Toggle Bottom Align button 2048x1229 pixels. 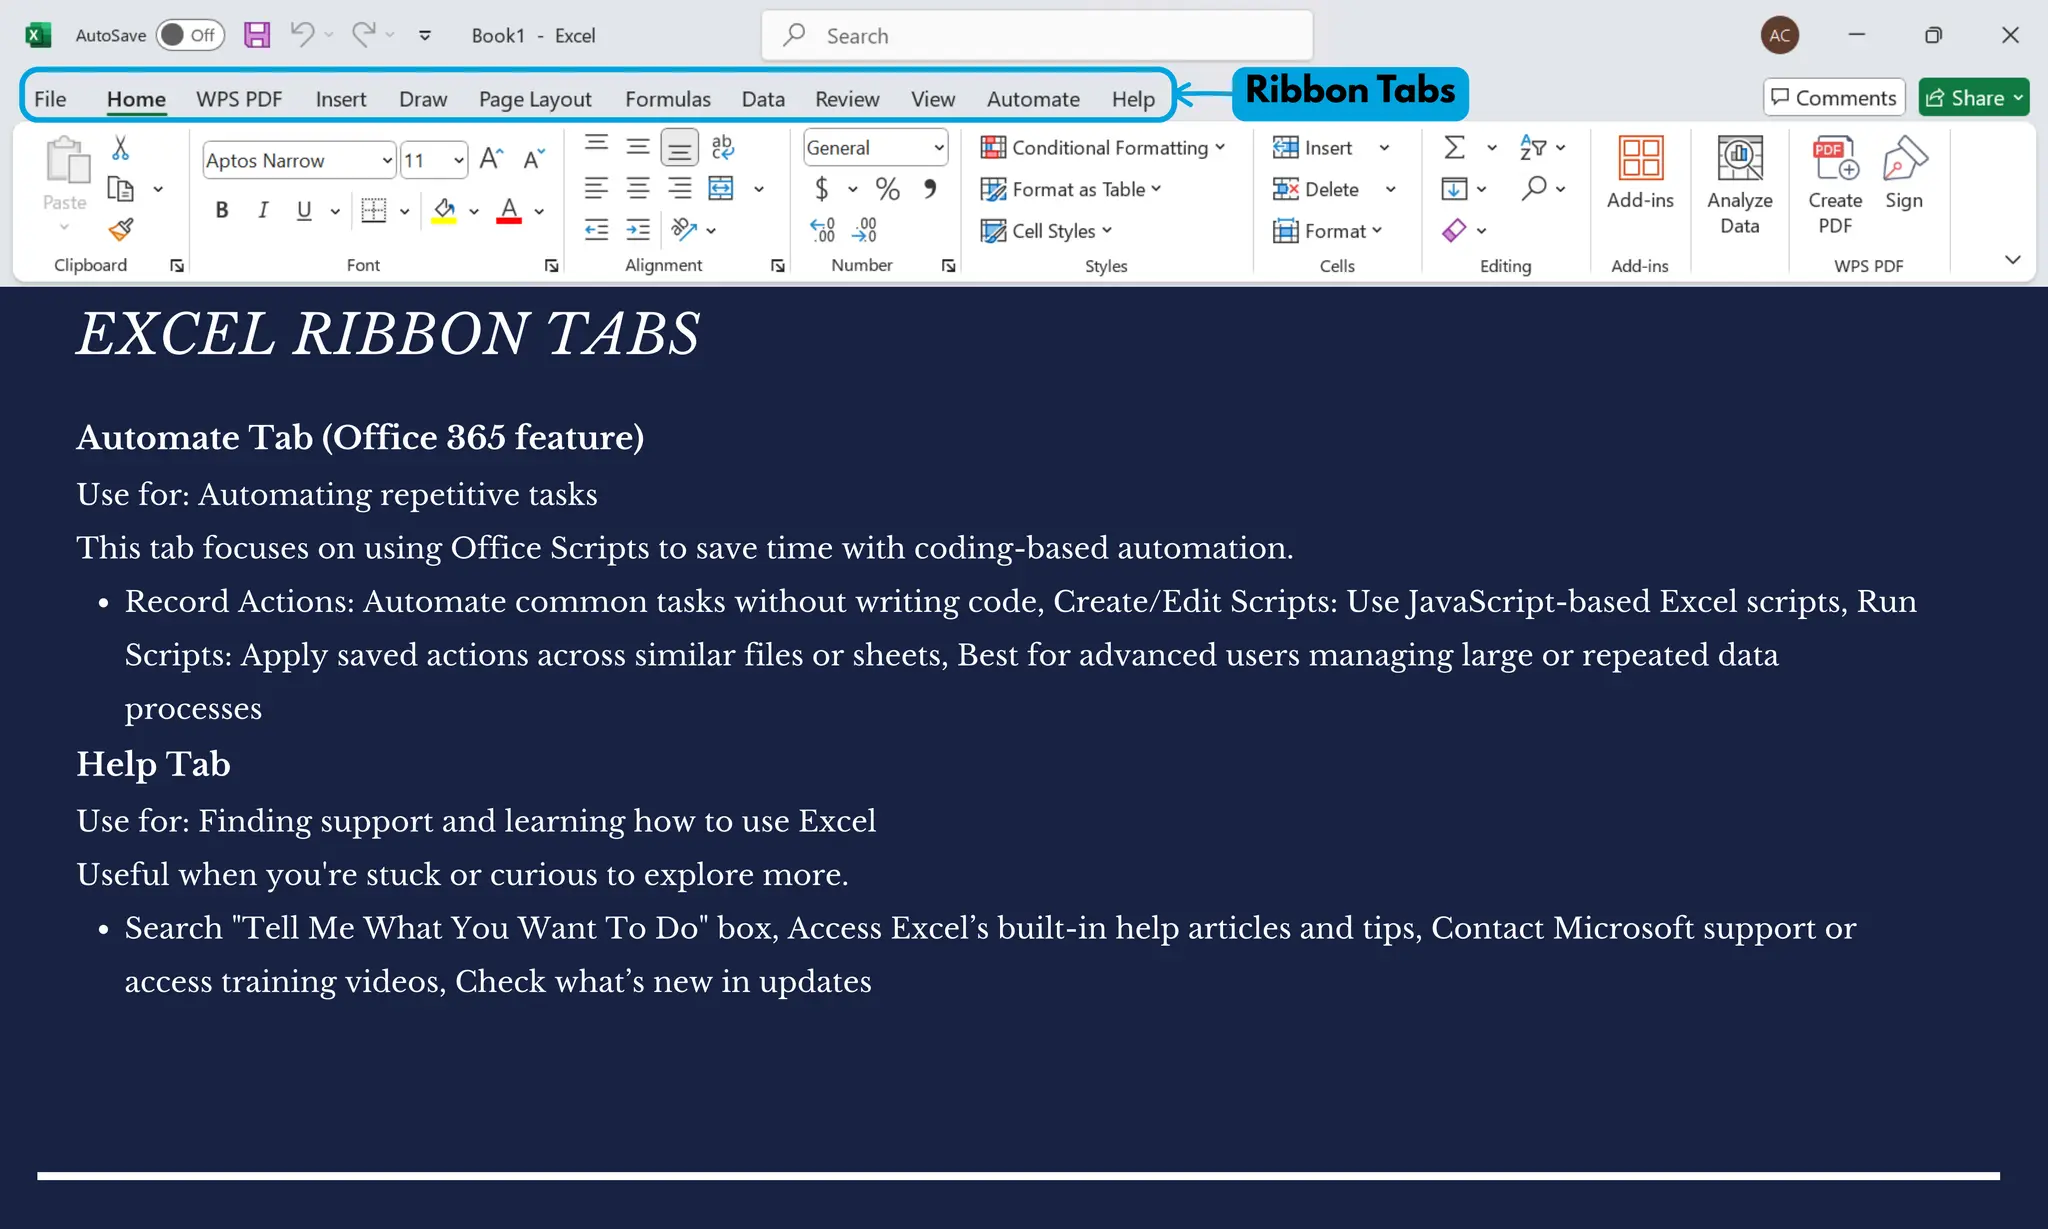click(x=680, y=148)
